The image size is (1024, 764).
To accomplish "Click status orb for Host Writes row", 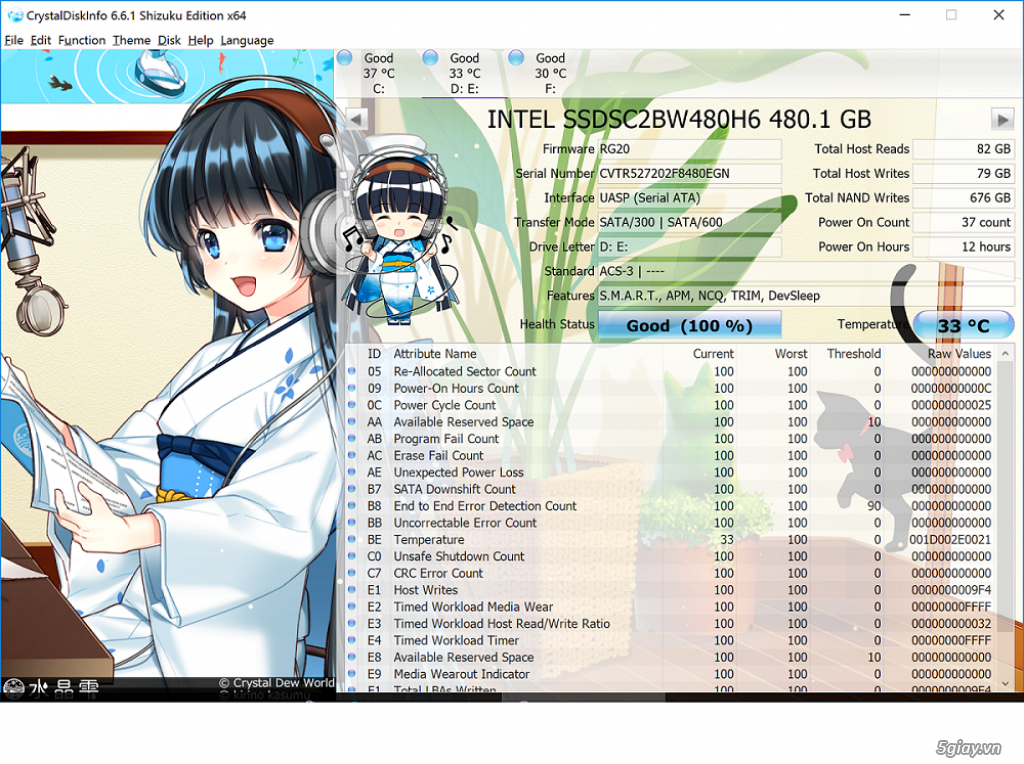I will tap(352, 590).
